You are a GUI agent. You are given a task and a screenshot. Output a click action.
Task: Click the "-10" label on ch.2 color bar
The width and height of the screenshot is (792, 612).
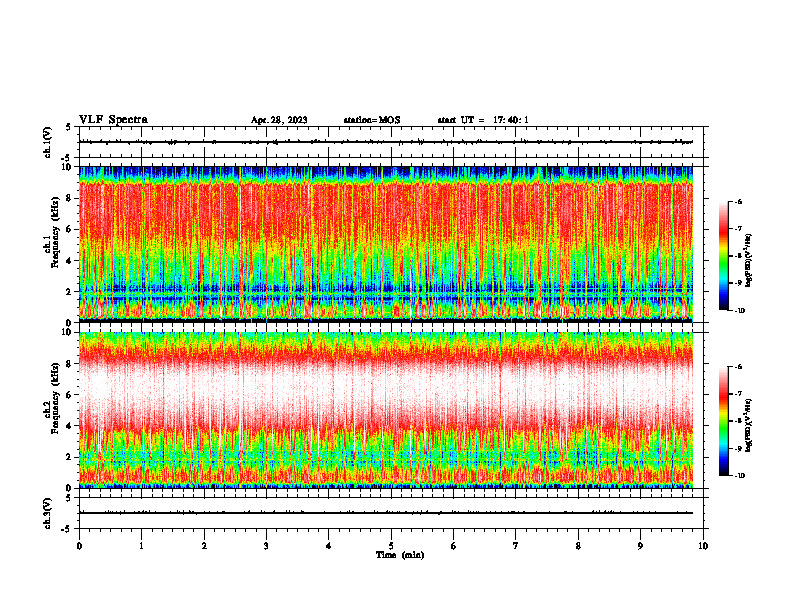pos(739,476)
